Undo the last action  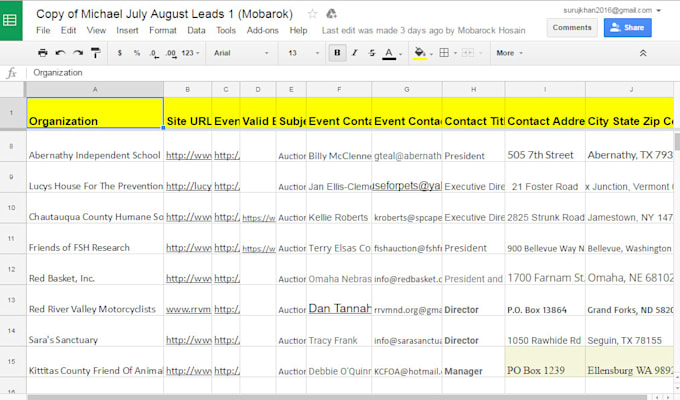click(60, 53)
